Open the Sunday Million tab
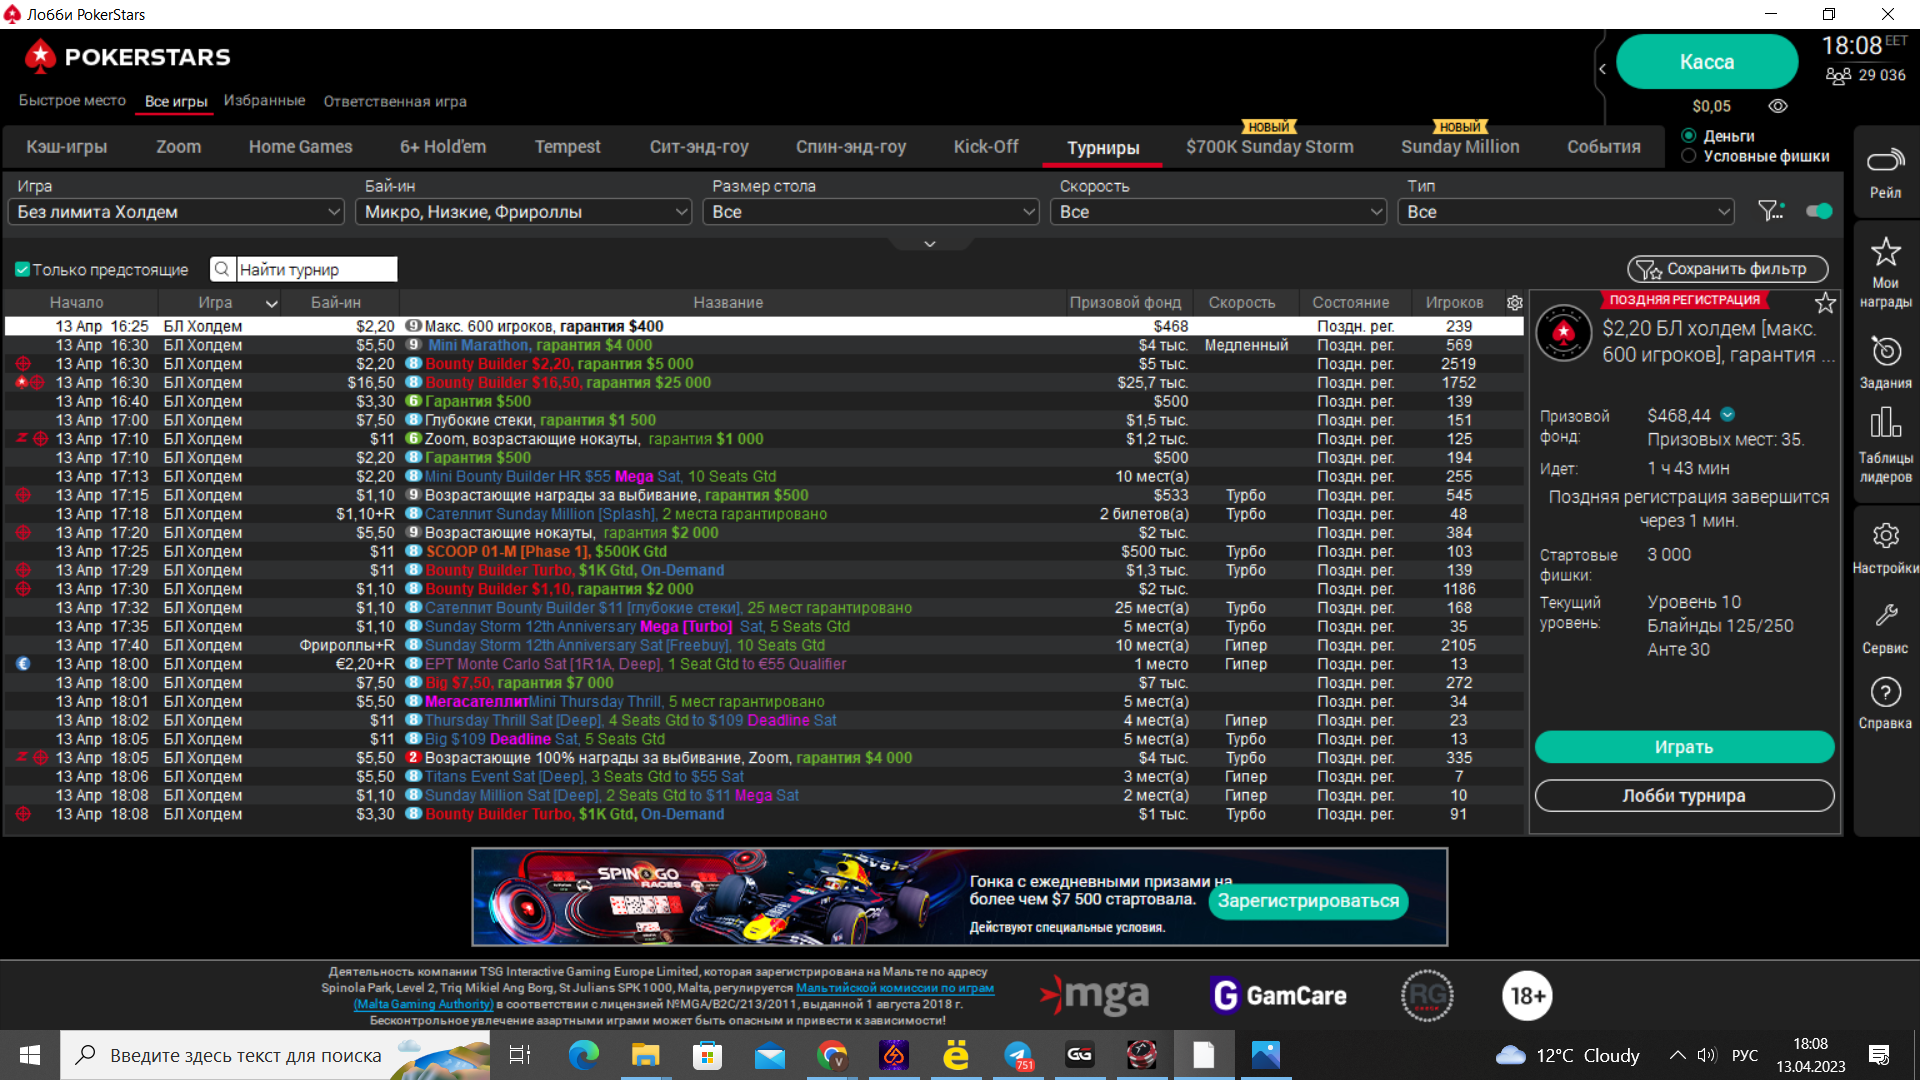The image size is (1920, 1080). pyautogui.click(x=1460, y=147)
